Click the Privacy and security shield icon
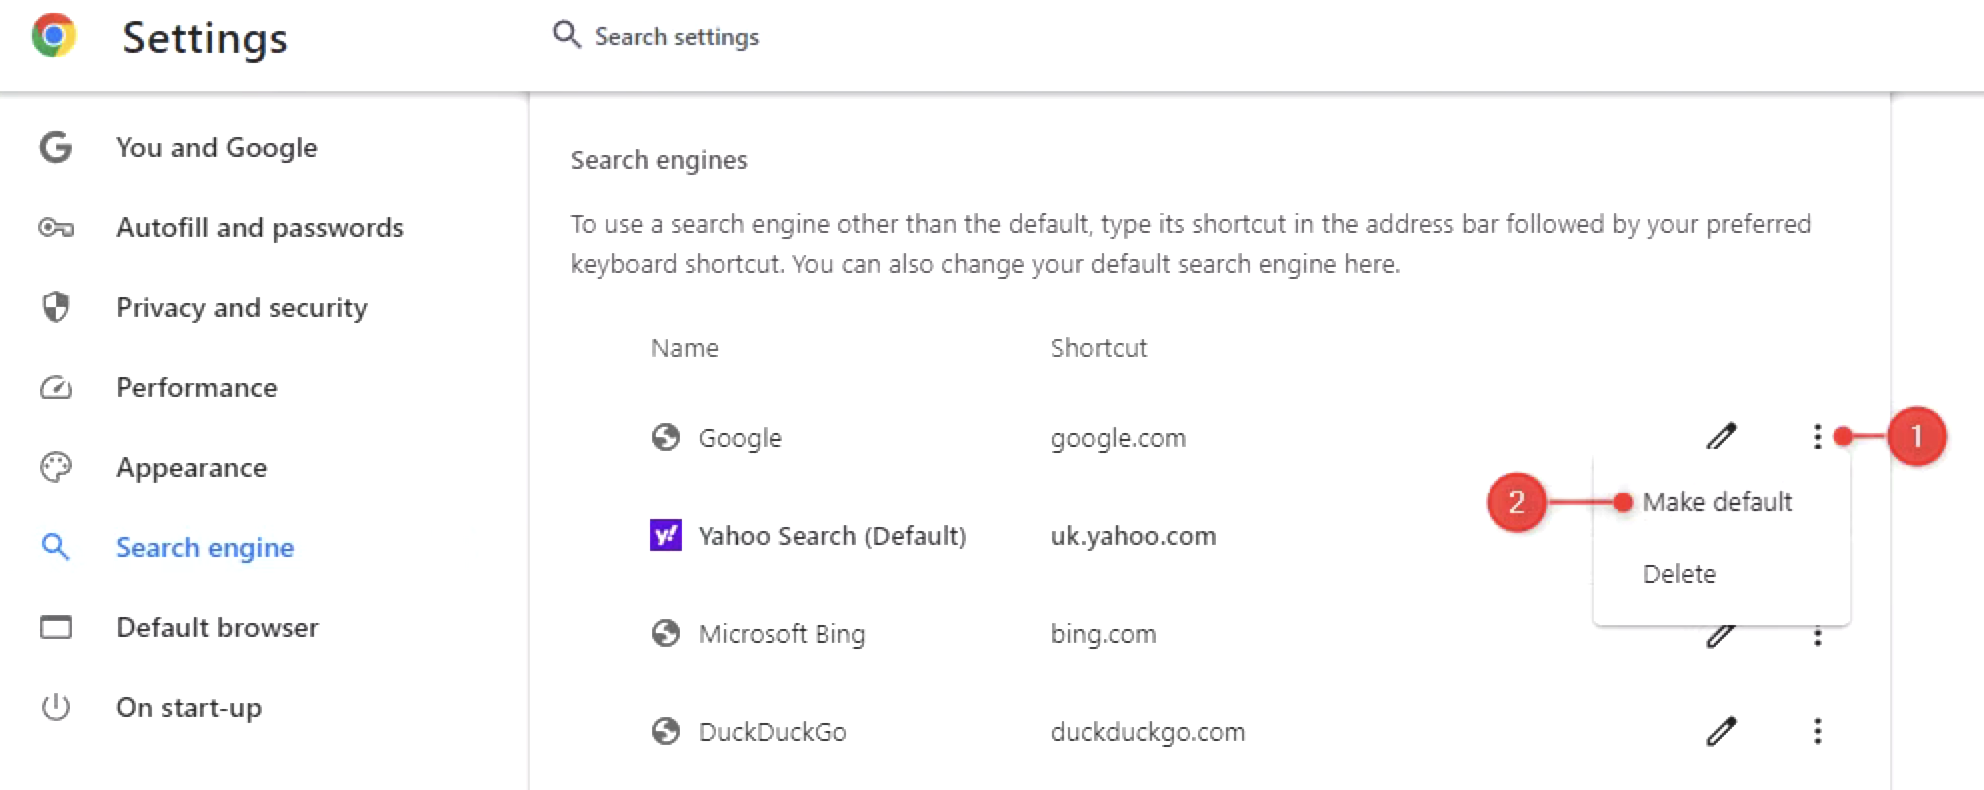 click(56, 307)
